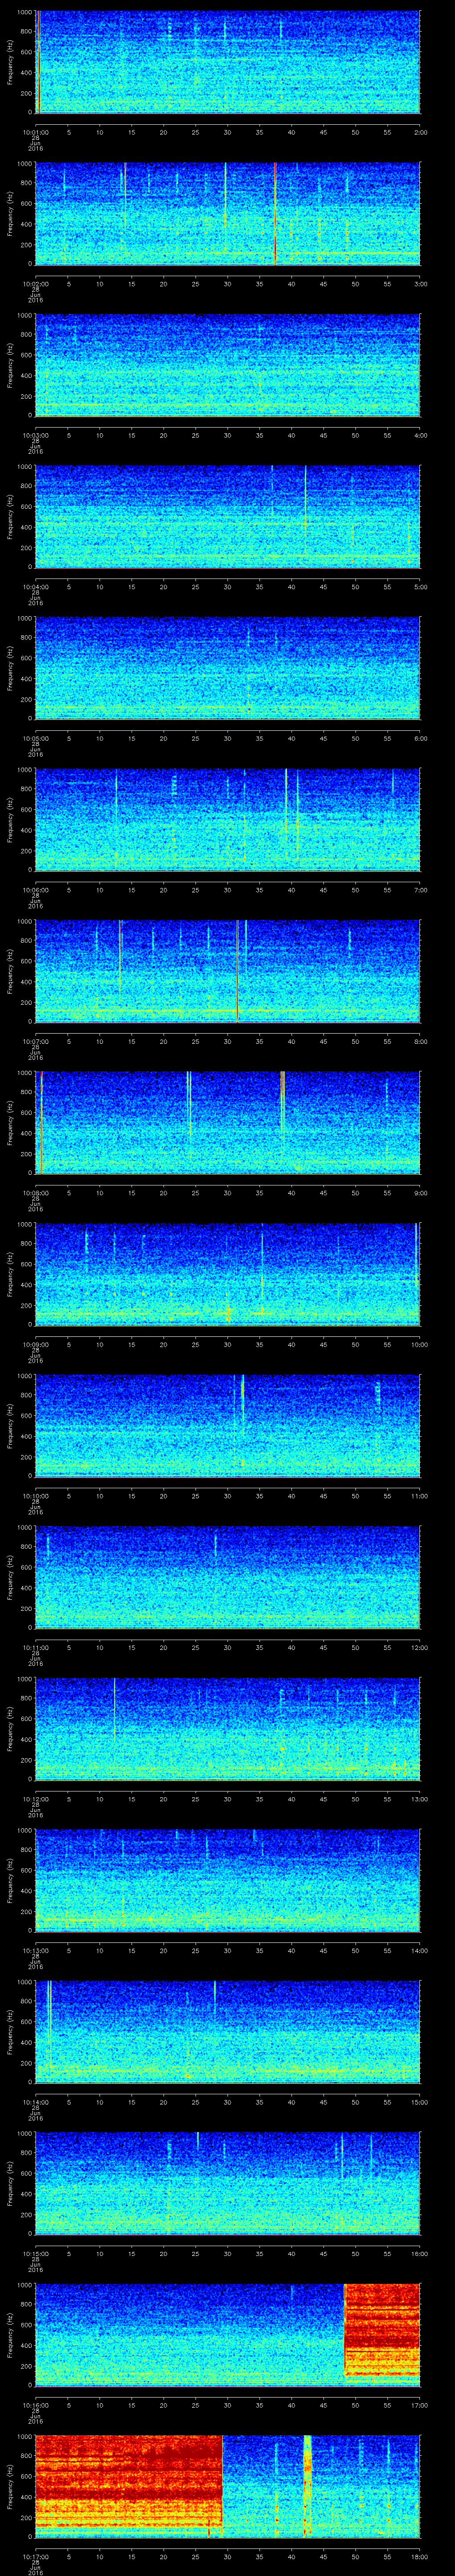The width and height of the screenshot is (455, 2576).
Task: Click the spectrogram panel starting at 10:10:00
Action: coord(228,1425)
